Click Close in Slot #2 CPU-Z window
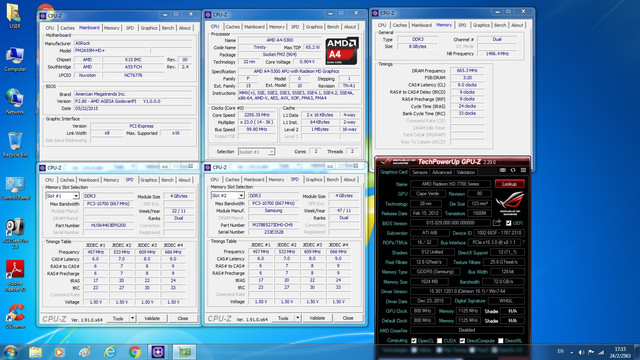 pos(348,318)
